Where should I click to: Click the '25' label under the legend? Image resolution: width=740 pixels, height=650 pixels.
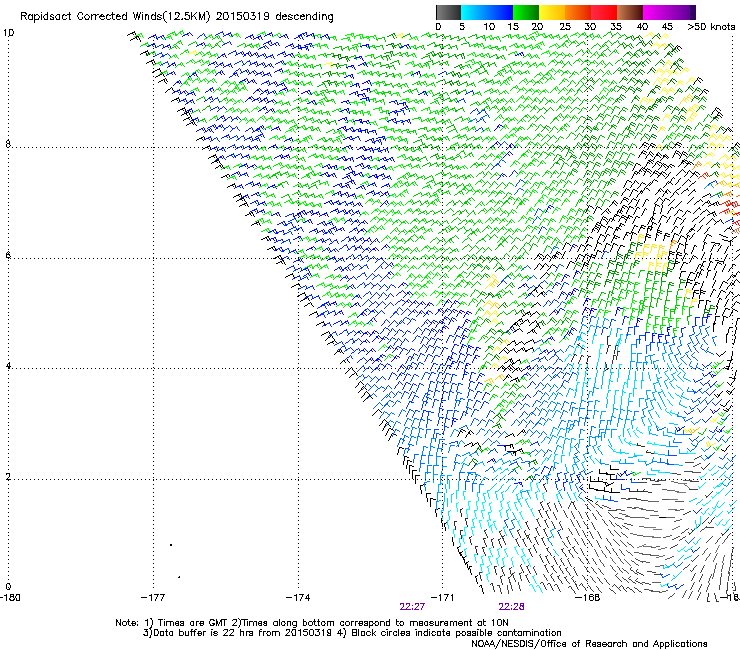click(565, 27)
